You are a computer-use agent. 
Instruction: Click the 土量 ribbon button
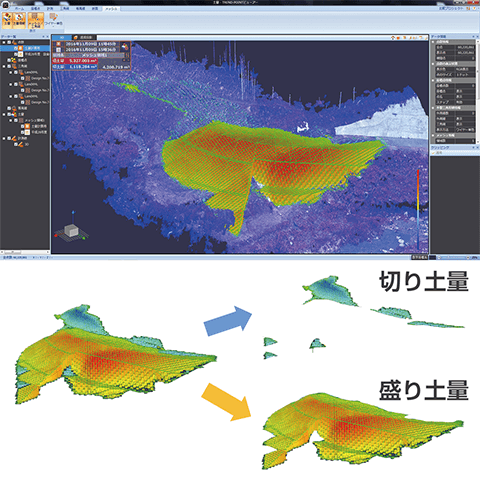tap(7, 20)
